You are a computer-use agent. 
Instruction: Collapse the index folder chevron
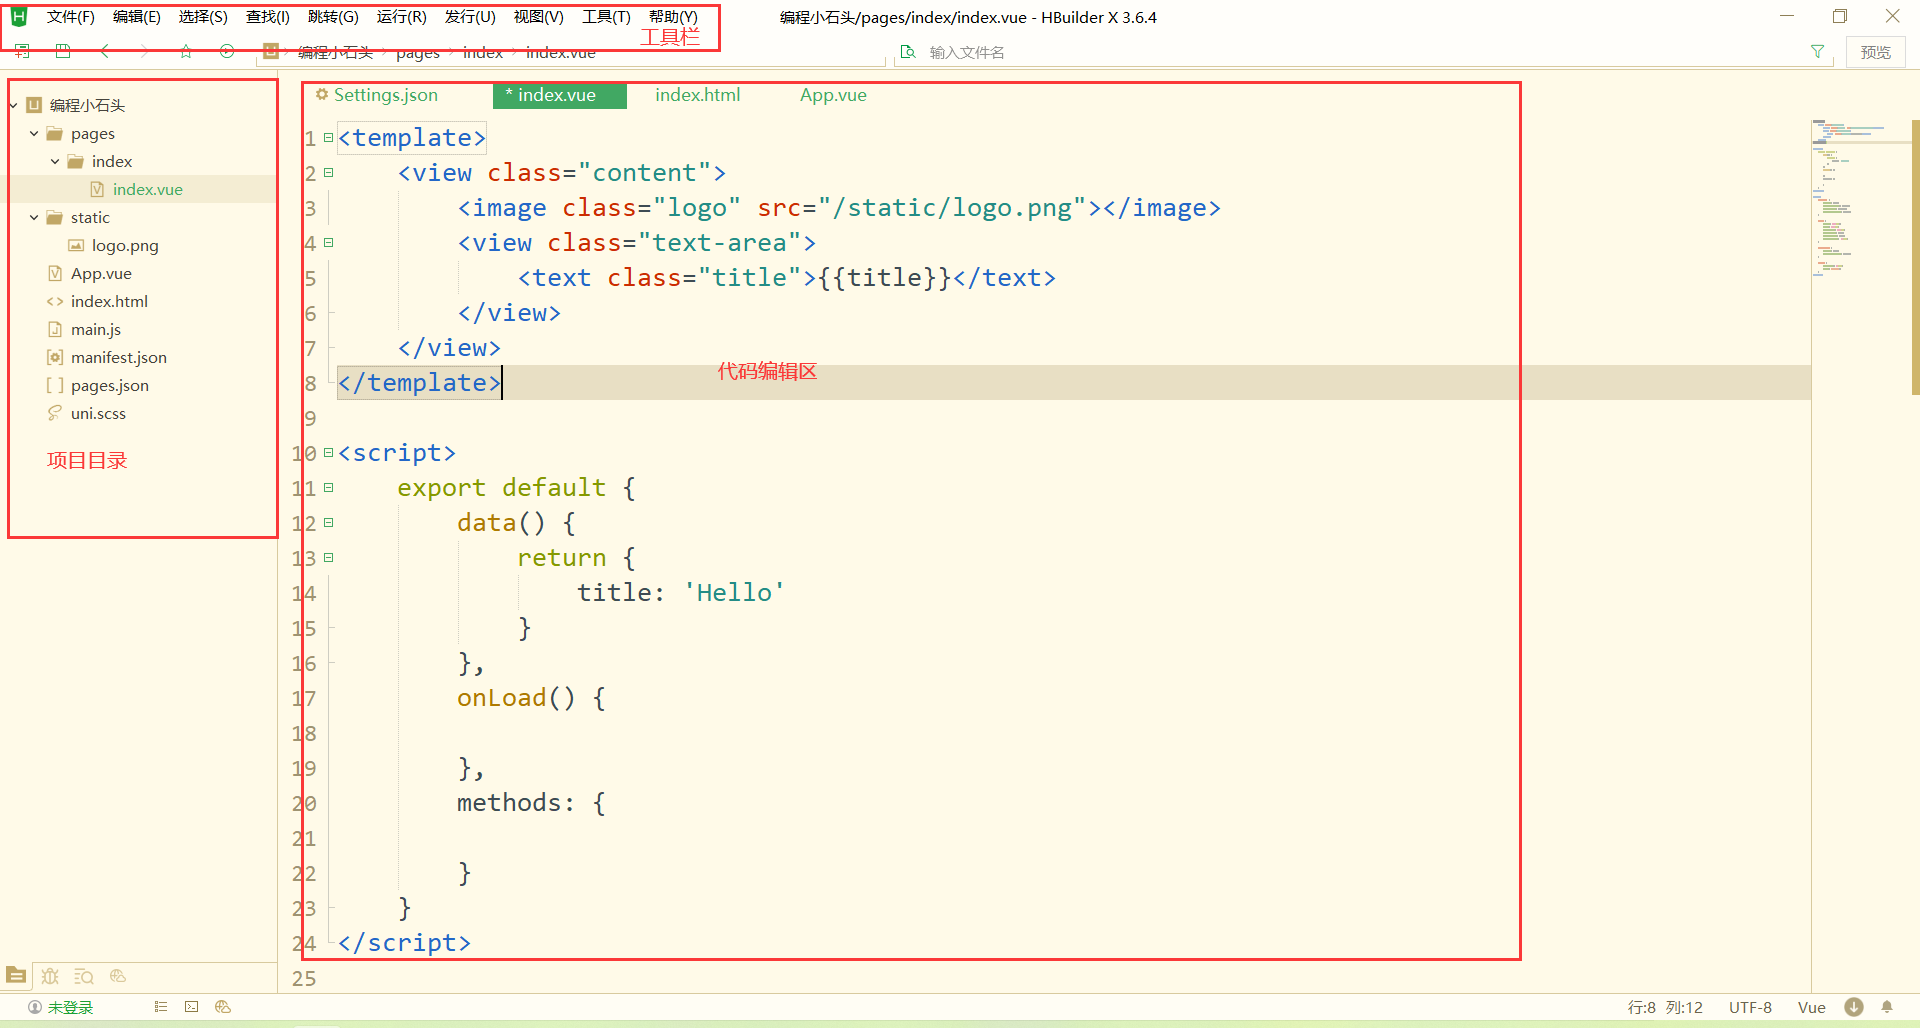55,161
